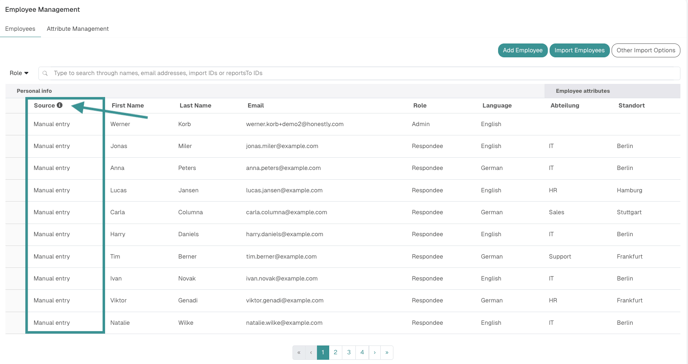Click first name Werner
The image size is (688, 364).
(120, 124)
